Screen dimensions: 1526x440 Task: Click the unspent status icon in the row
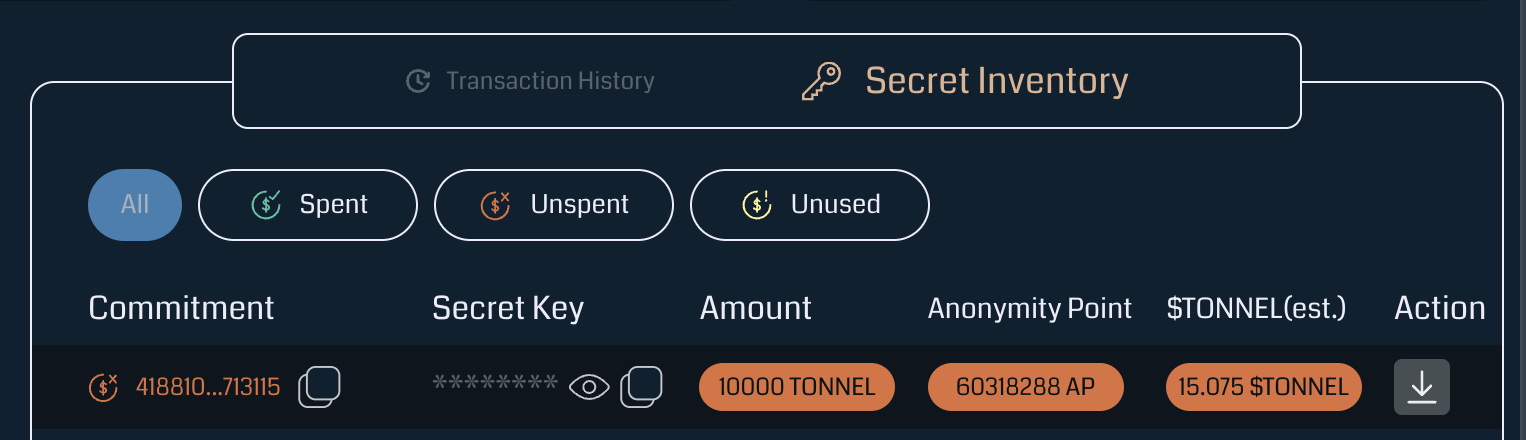104,387
